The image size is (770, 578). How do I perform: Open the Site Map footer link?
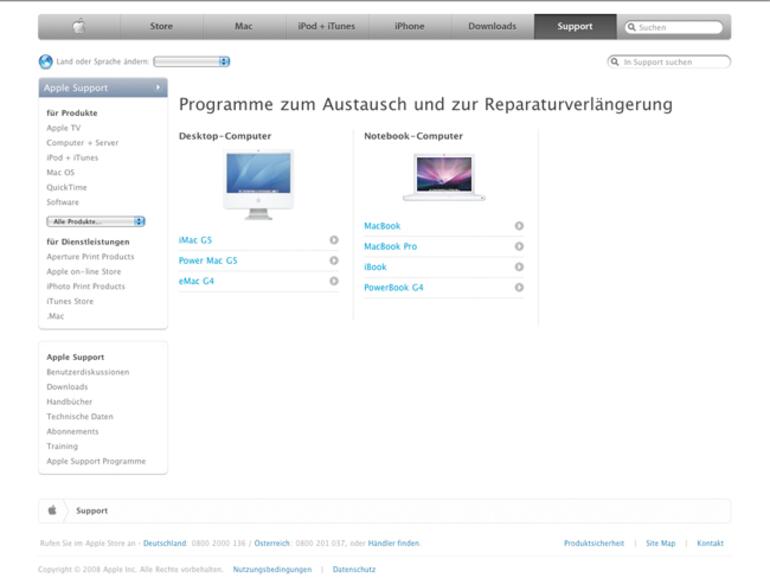(x=660, y=543)
